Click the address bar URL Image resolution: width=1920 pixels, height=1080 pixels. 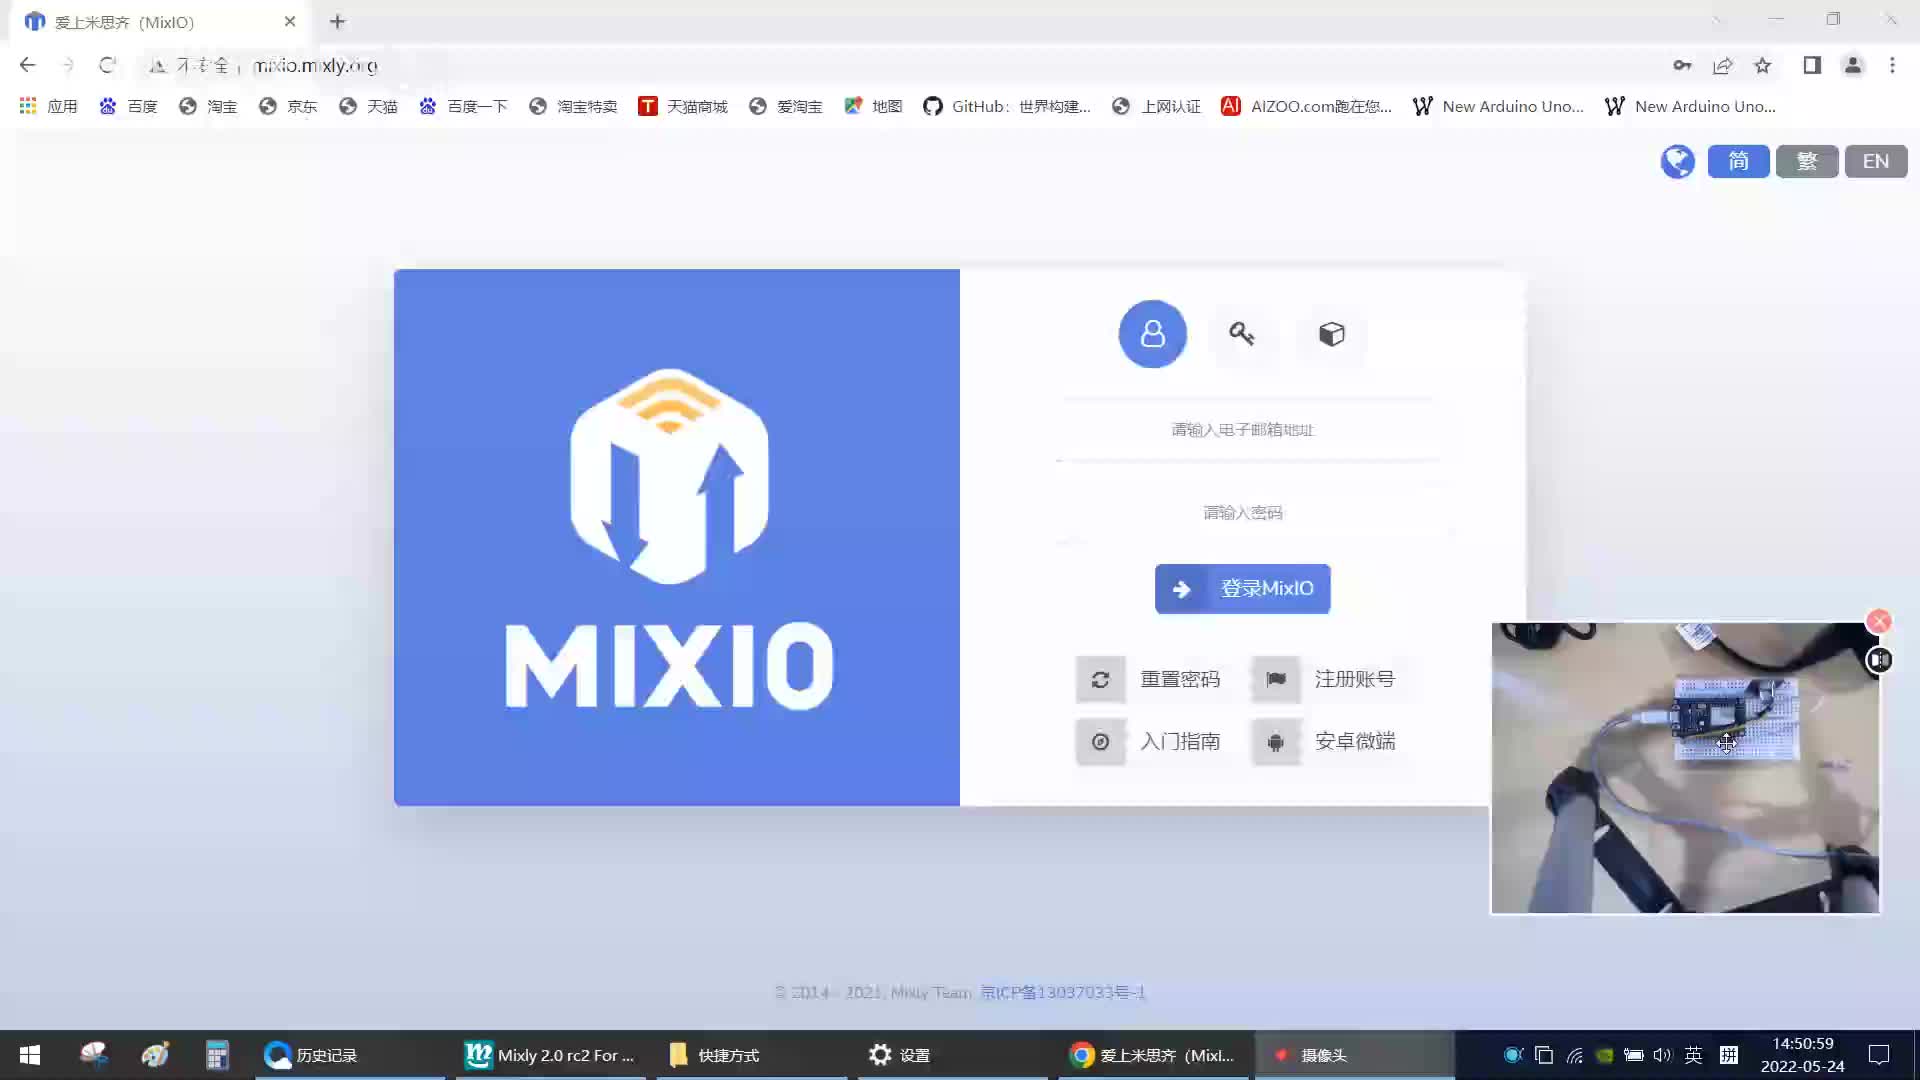(x=315, y=65)
